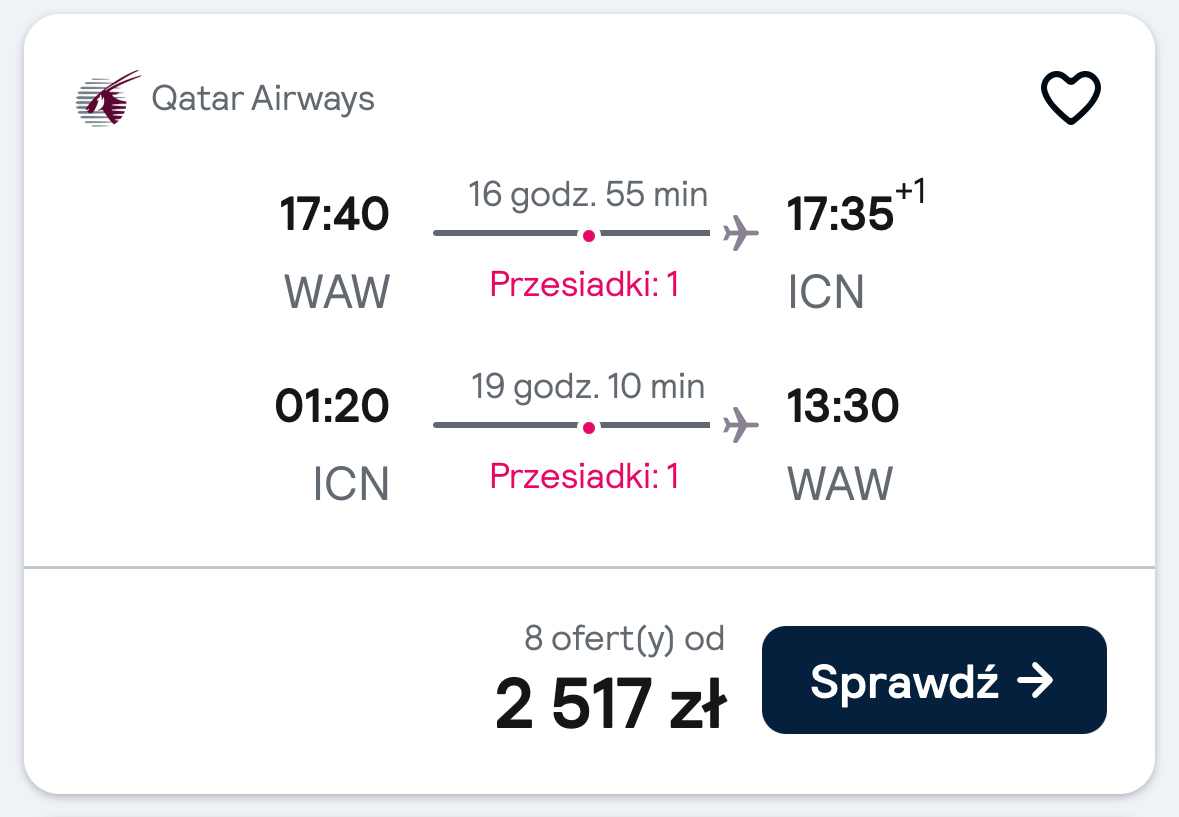Click the outbound flight airplane icon
Viewport: 1179px width, 817px height.
[x=741, y=233]
